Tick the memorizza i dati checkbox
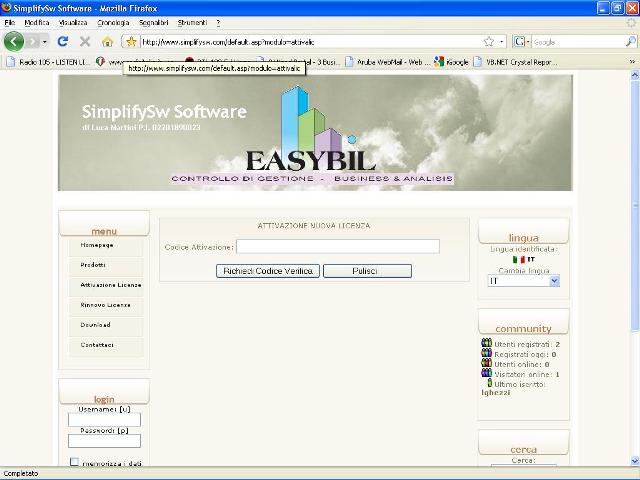Screen dimensions: 640x480 tap(74, 462)
